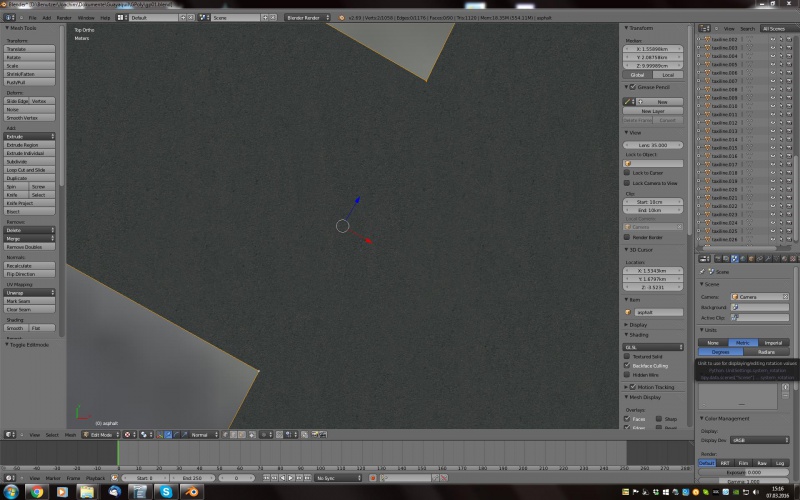Open the Search menu in outliner
800x500 pixels.
click(x=747, y=29)
